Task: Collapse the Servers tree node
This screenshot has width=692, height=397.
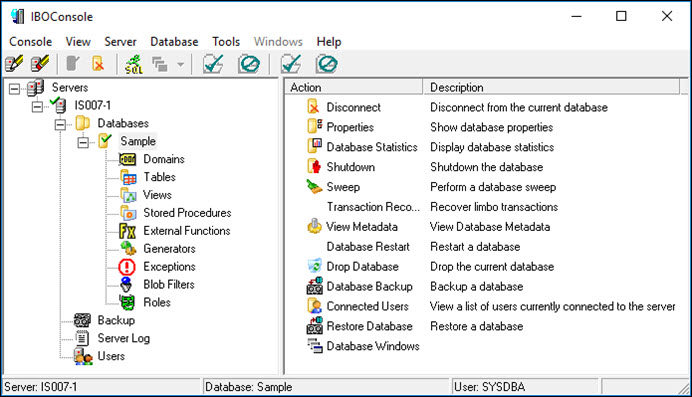Action: [x=15, y=89]
